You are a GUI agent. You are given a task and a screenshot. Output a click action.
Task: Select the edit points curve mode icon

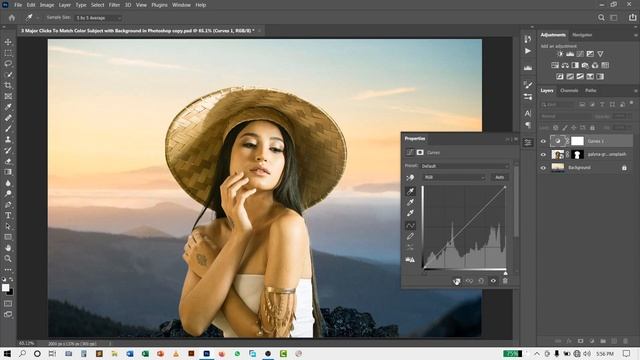click(410, 225)
